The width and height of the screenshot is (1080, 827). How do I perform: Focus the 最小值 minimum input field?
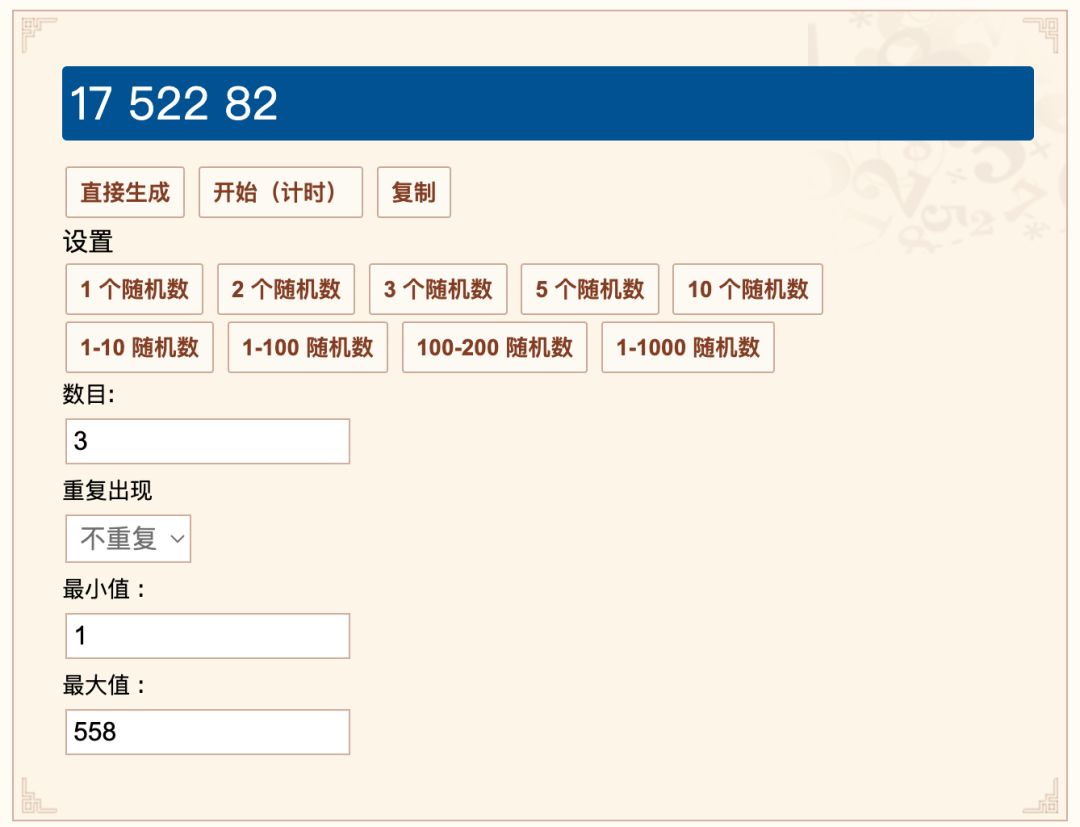click(207, 636)
